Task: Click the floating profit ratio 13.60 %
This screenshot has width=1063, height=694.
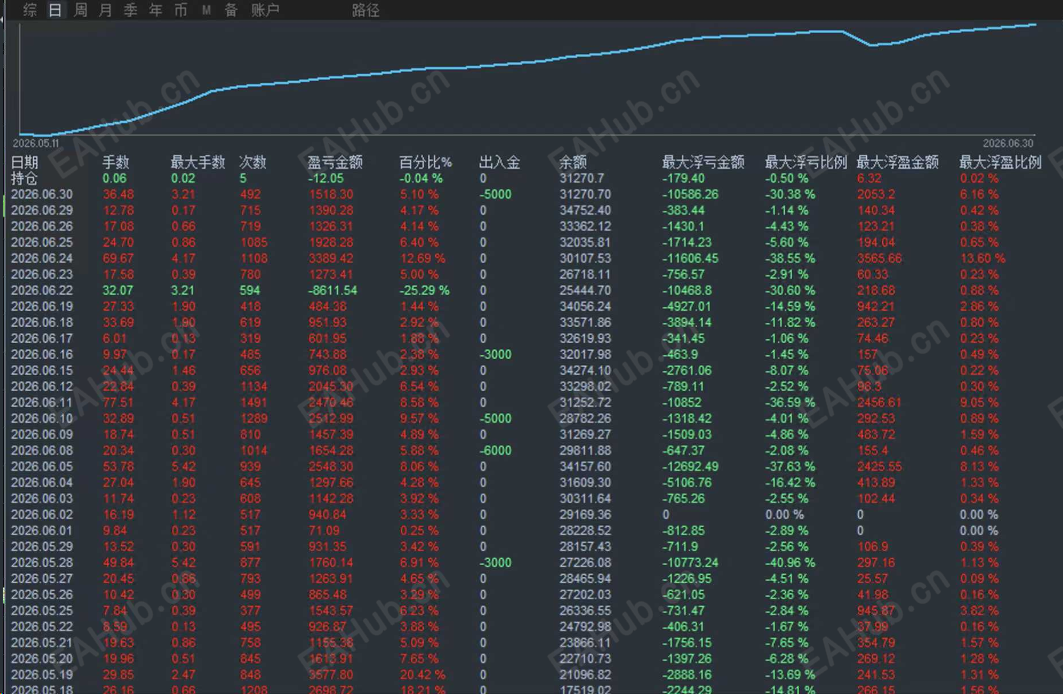Action: (x=982, y=259)
